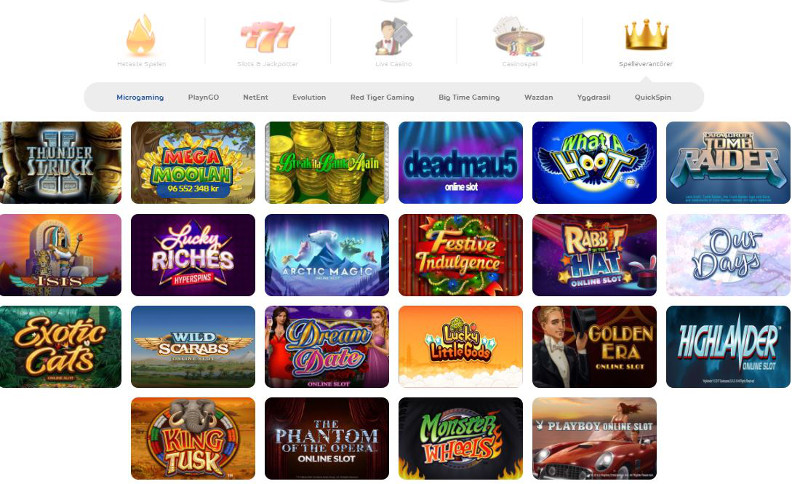
Task: Choose the roulette Casinospel icon
Action: point(519,37)
